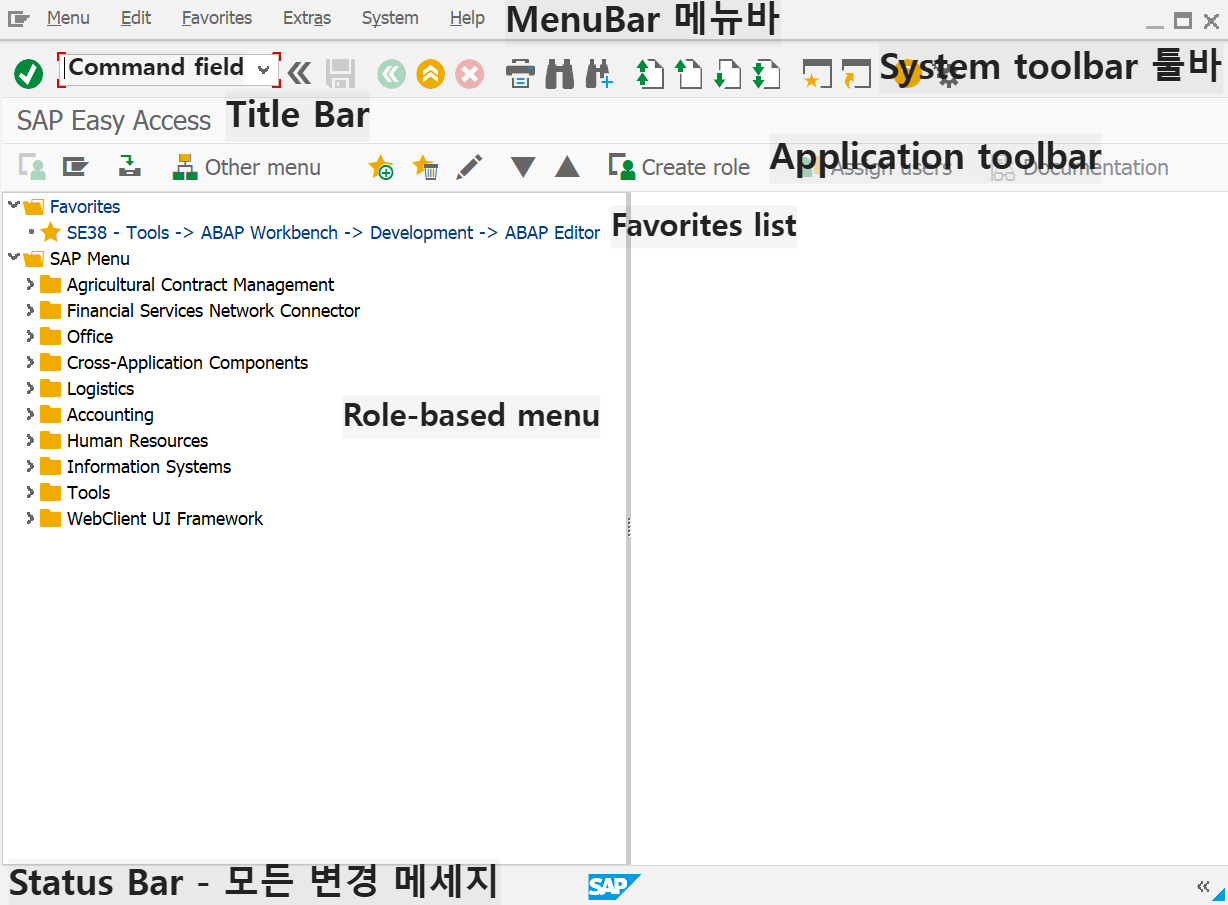Image resolution: width=1228 pixels, height=905 pixels.
Task: Click the Last Page icon
Action: (766, 74)
